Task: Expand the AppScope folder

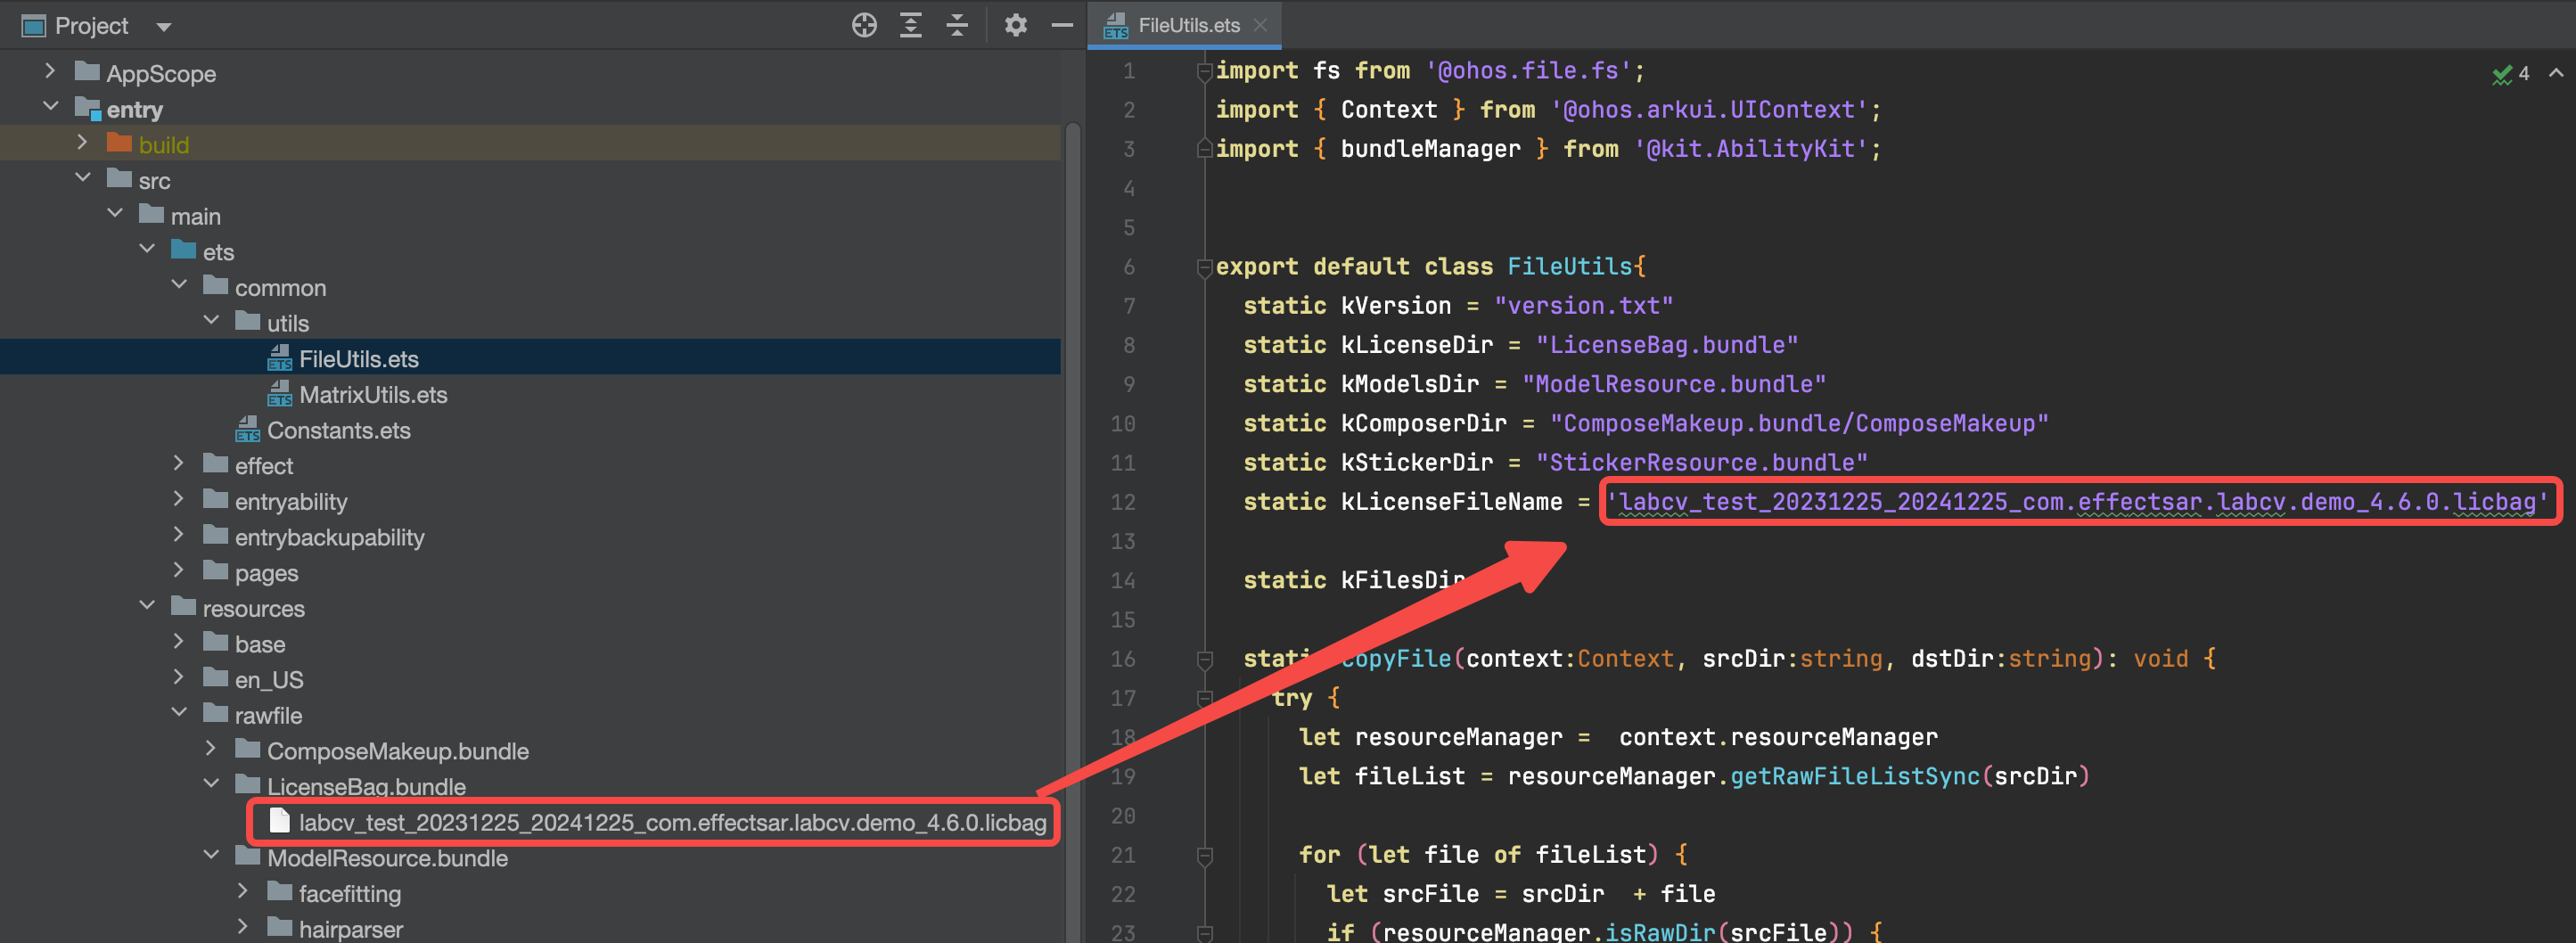Action: [50, 72]
